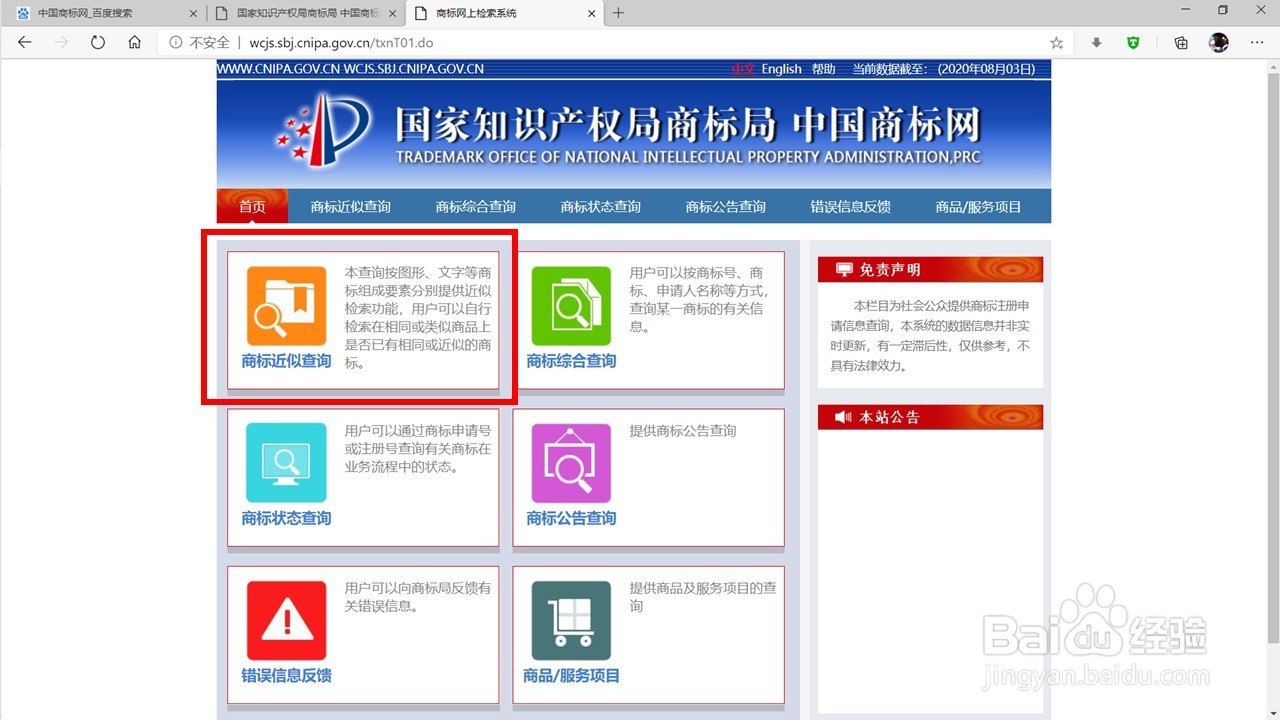
Task: Maximize the browser window
Action: [x=1222, y=11]
